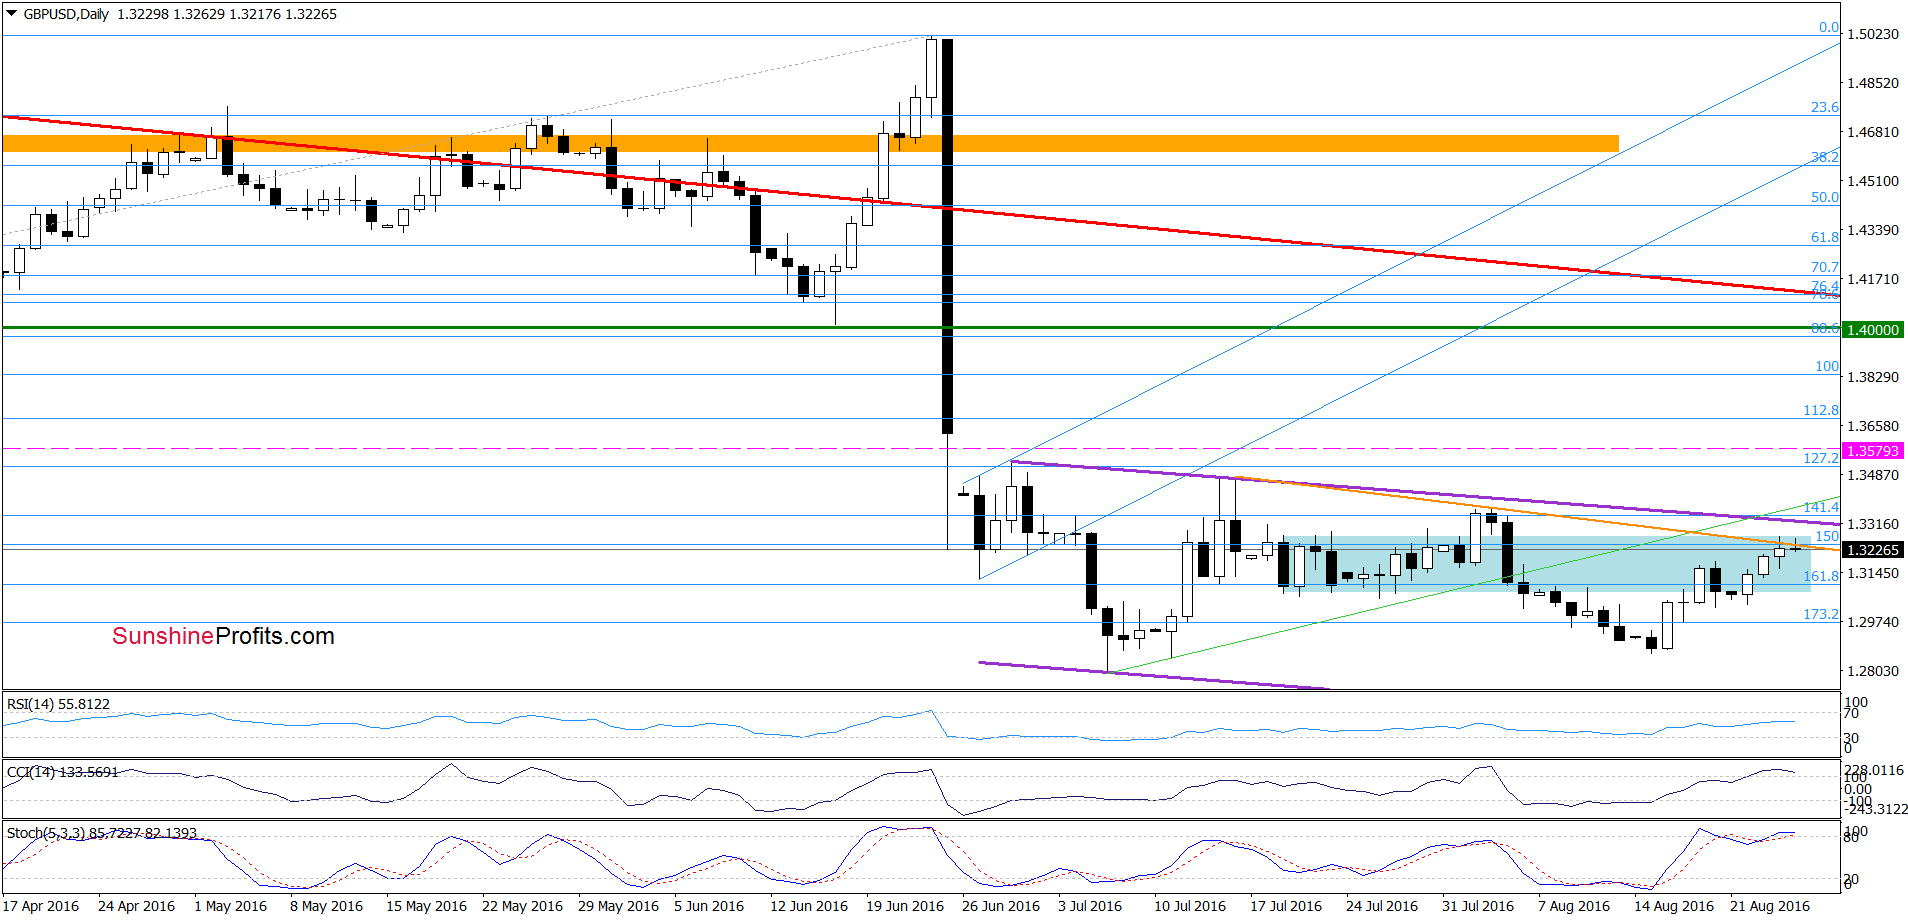1908x920 pixels.
Task: Click the Stoch(5,3,3) indicator label
Action: pyautogui.click(x=102, y=832)
